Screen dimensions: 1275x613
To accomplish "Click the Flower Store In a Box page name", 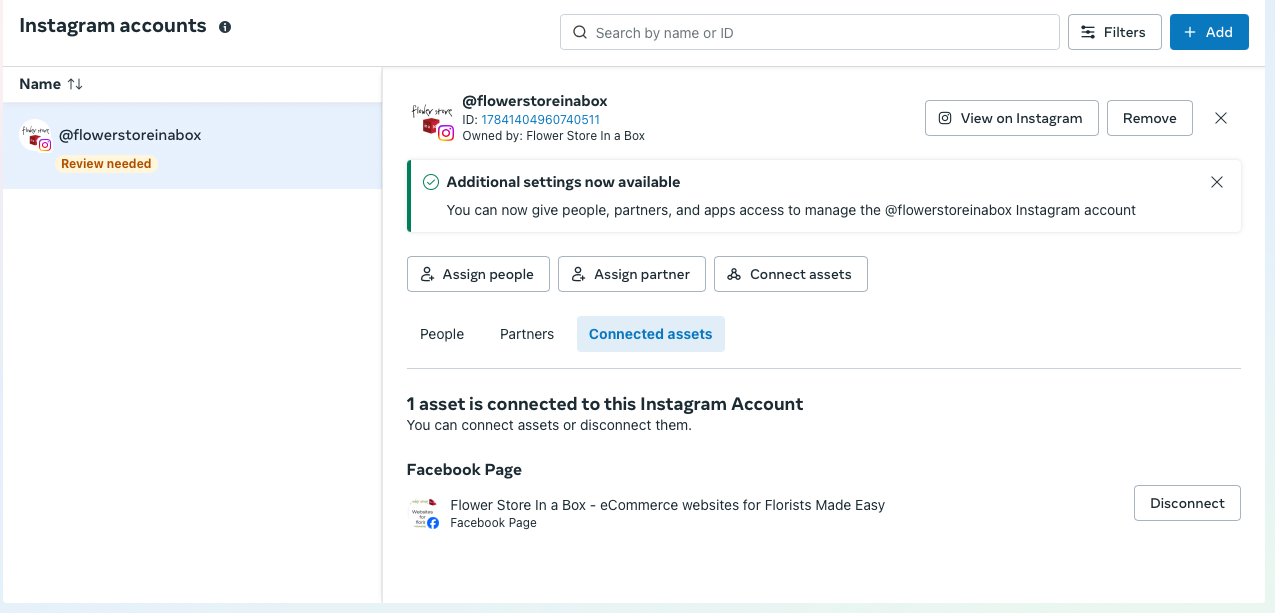I will (668, 505).
